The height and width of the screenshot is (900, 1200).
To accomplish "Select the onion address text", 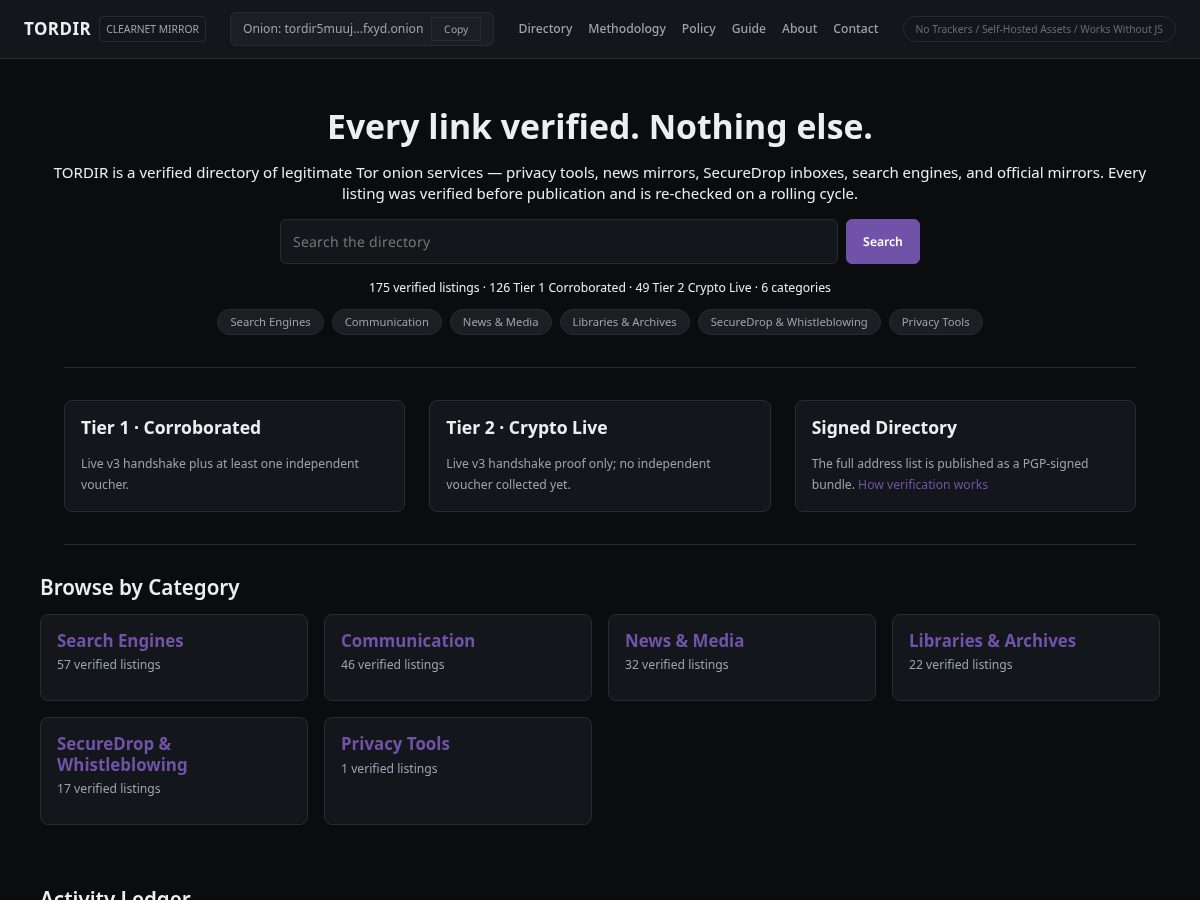I will click(x=333, y=29).
